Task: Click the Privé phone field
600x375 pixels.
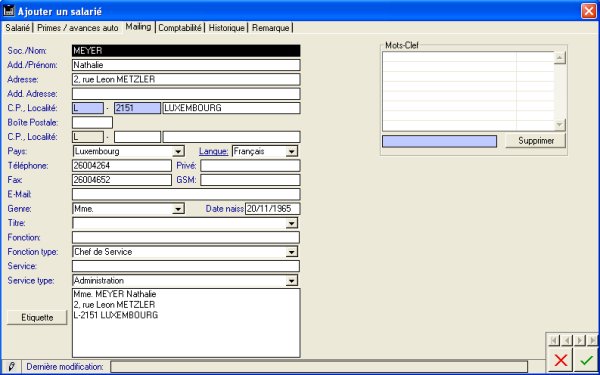Action: [250, 166]
